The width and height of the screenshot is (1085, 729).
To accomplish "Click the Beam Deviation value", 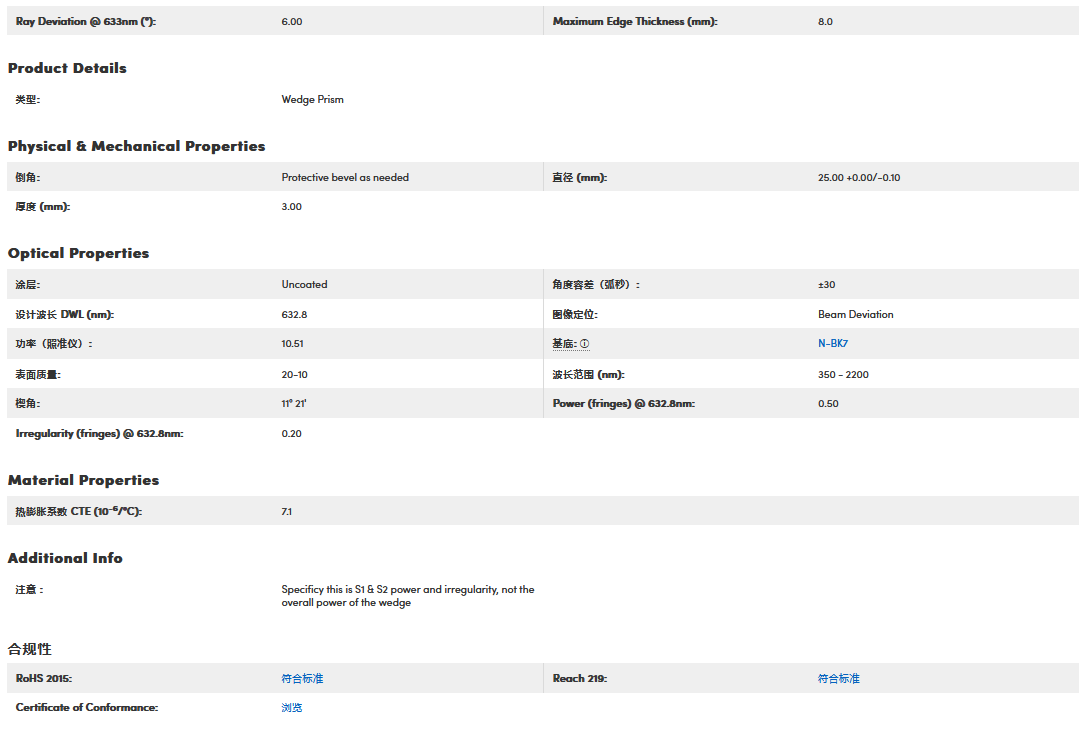I will pos(855,314).
